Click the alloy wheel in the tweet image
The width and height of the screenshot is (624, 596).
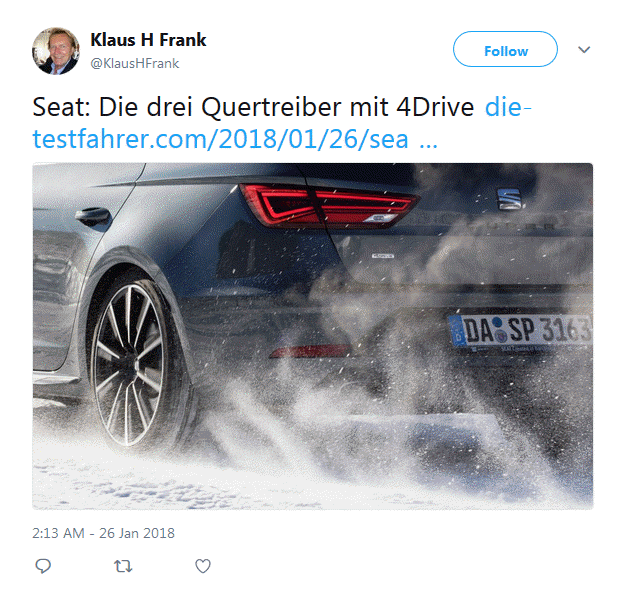[x=129, y=364]
